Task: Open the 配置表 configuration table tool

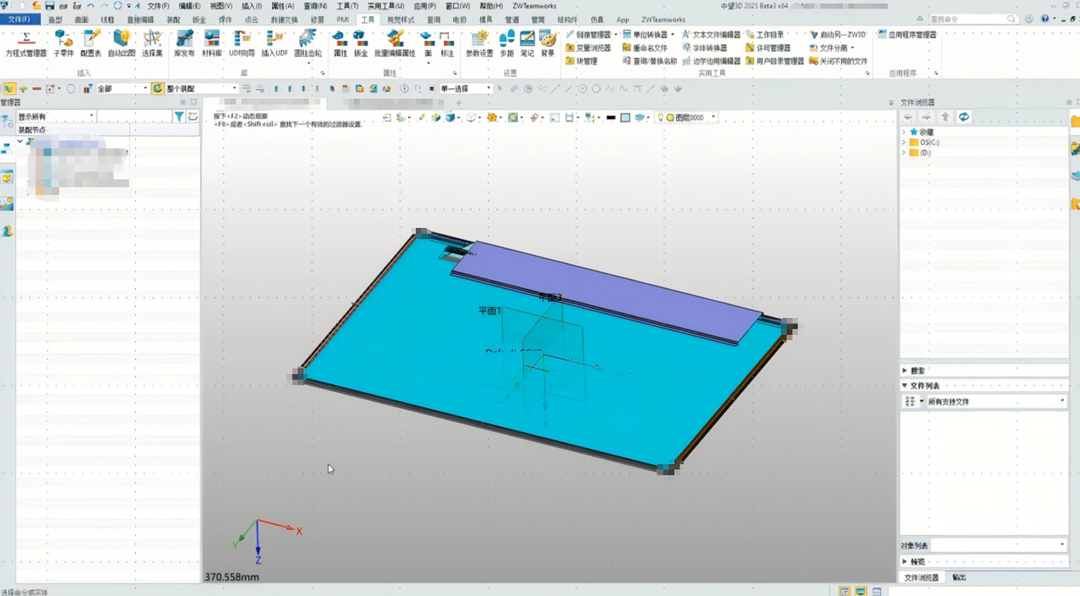Action: 91,42
